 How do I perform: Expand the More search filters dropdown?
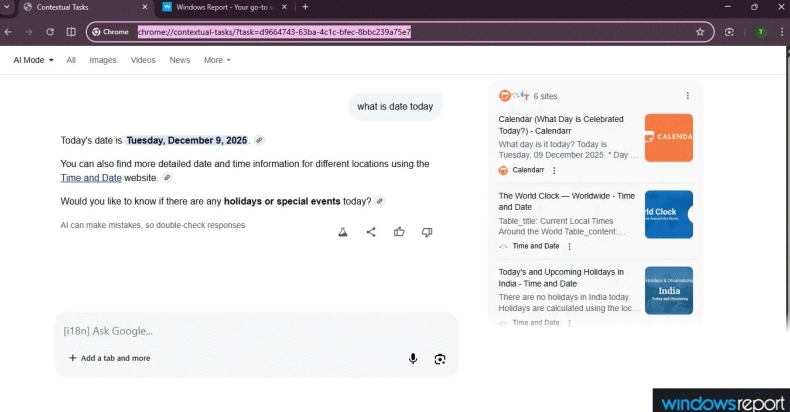click(x=217, y=60)
